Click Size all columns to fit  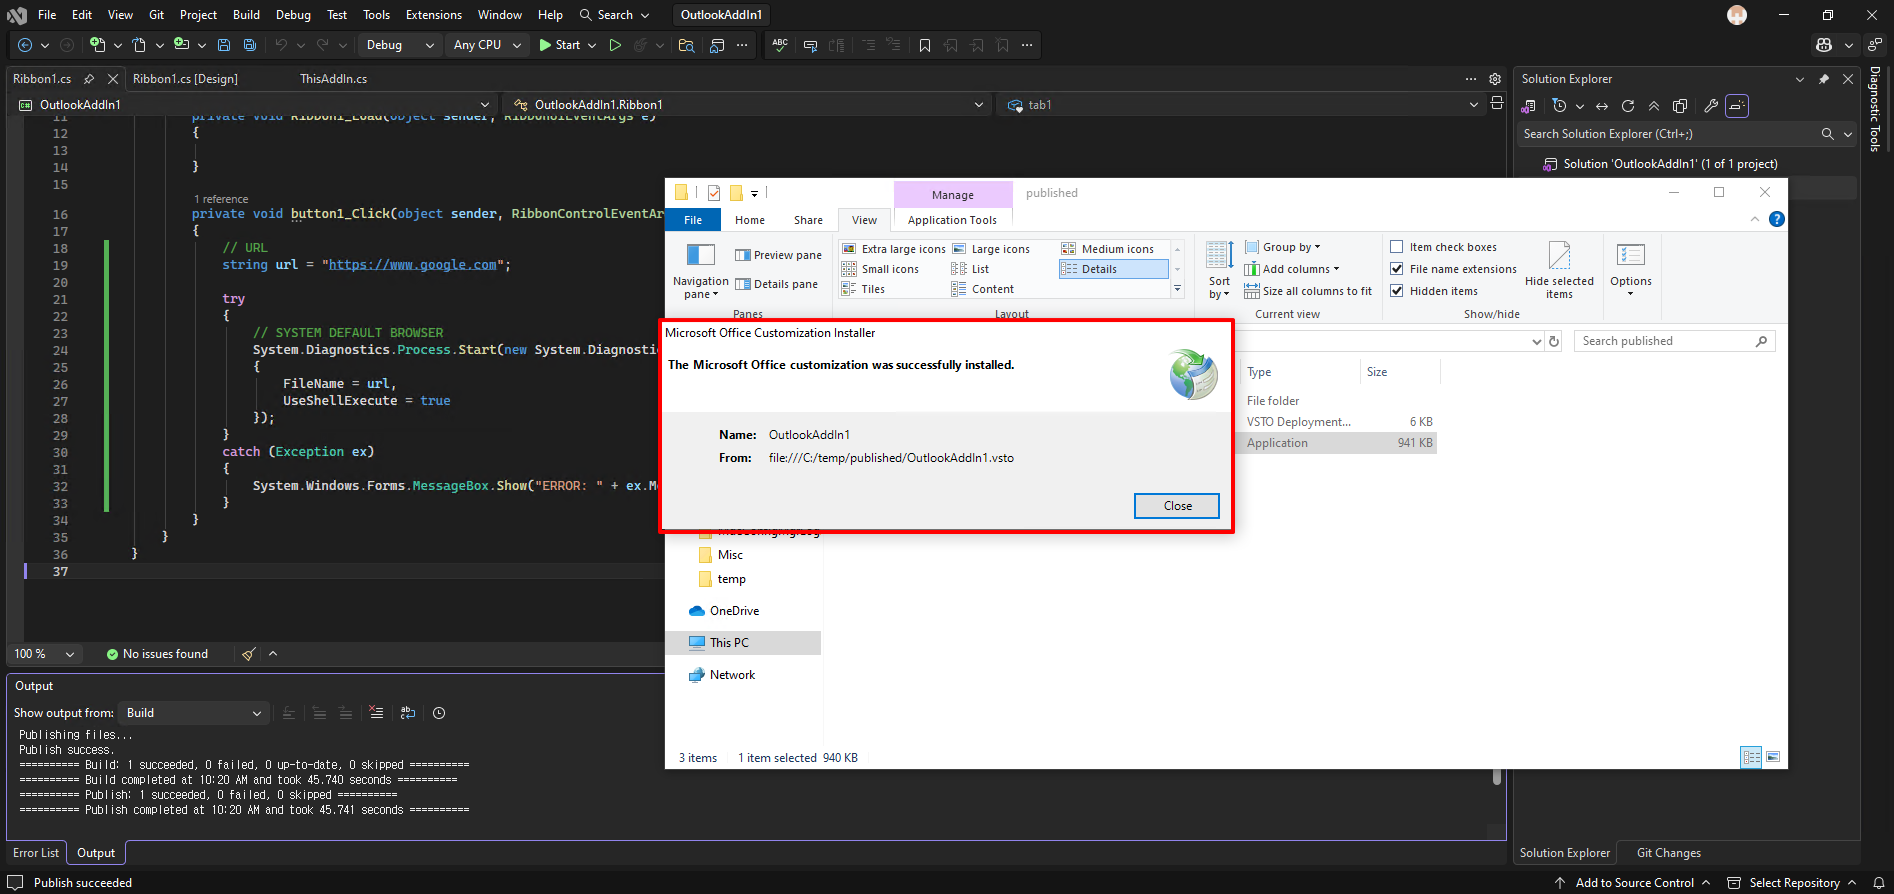click(x=1308, y=291)
